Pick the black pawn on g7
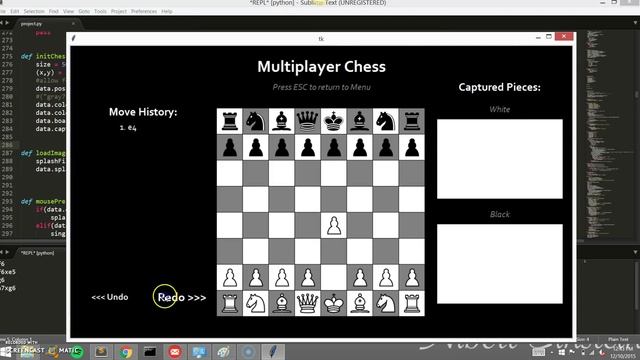Screen dimensions: 640x360 tap(386, 147)
